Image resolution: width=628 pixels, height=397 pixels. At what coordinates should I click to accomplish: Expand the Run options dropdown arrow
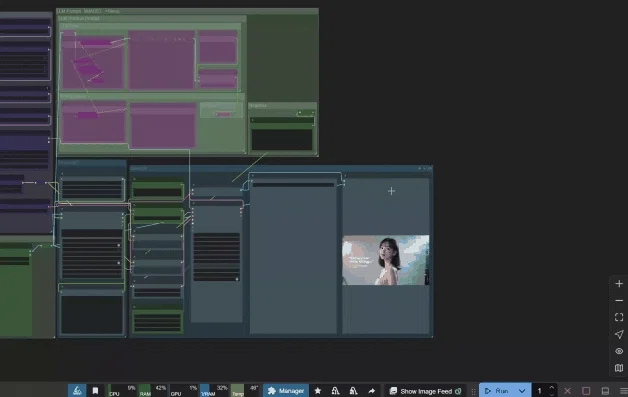point(522,391)
